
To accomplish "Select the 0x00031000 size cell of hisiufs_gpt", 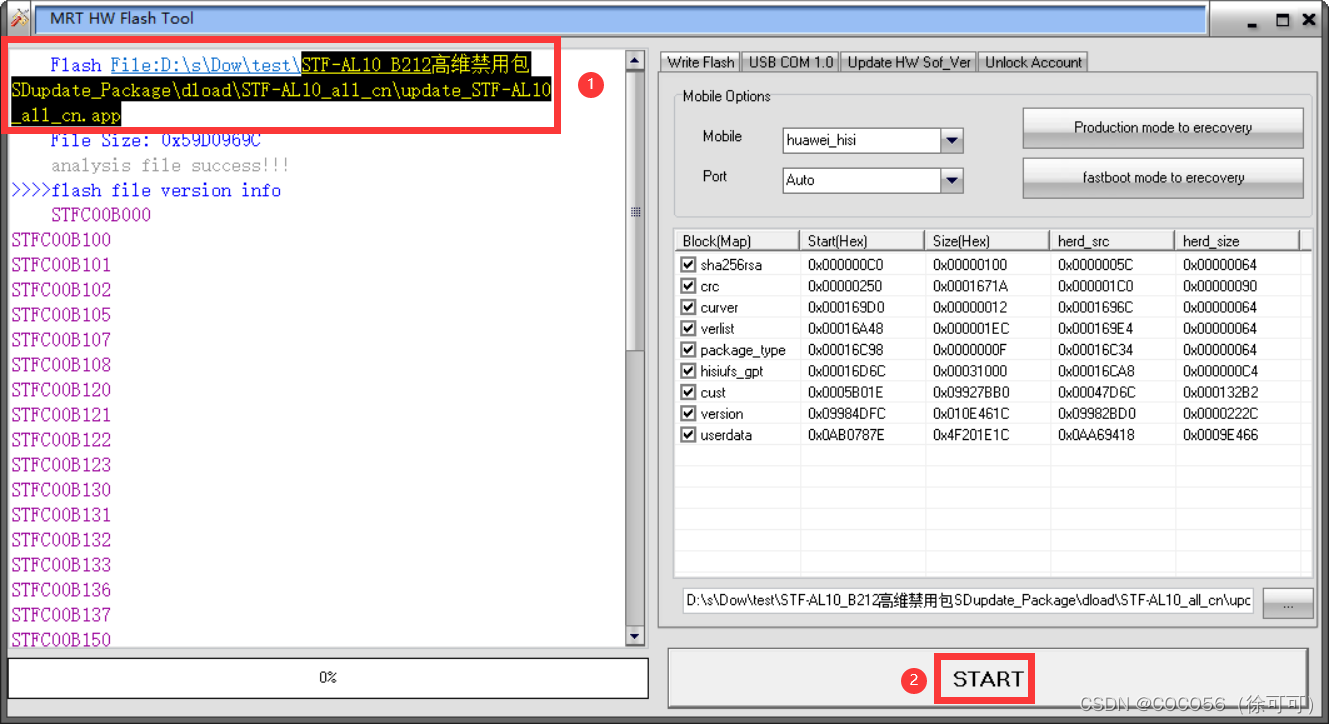I will 970,371.
